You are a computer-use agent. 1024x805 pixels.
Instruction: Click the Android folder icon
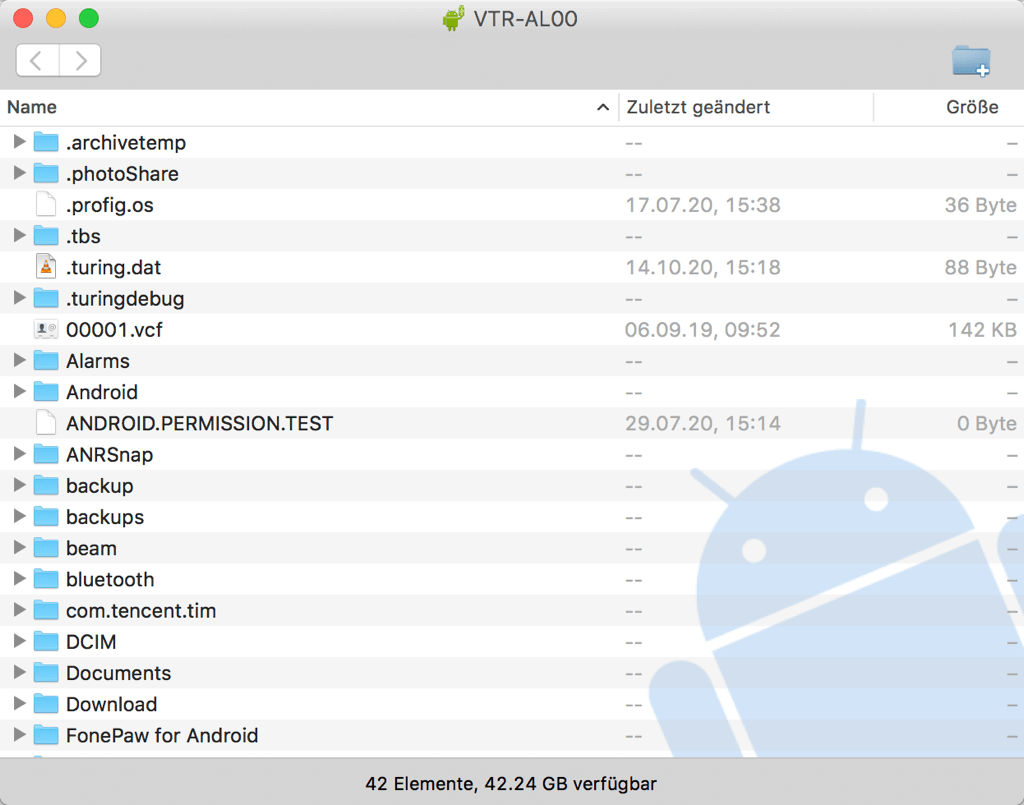coord(46,392)
